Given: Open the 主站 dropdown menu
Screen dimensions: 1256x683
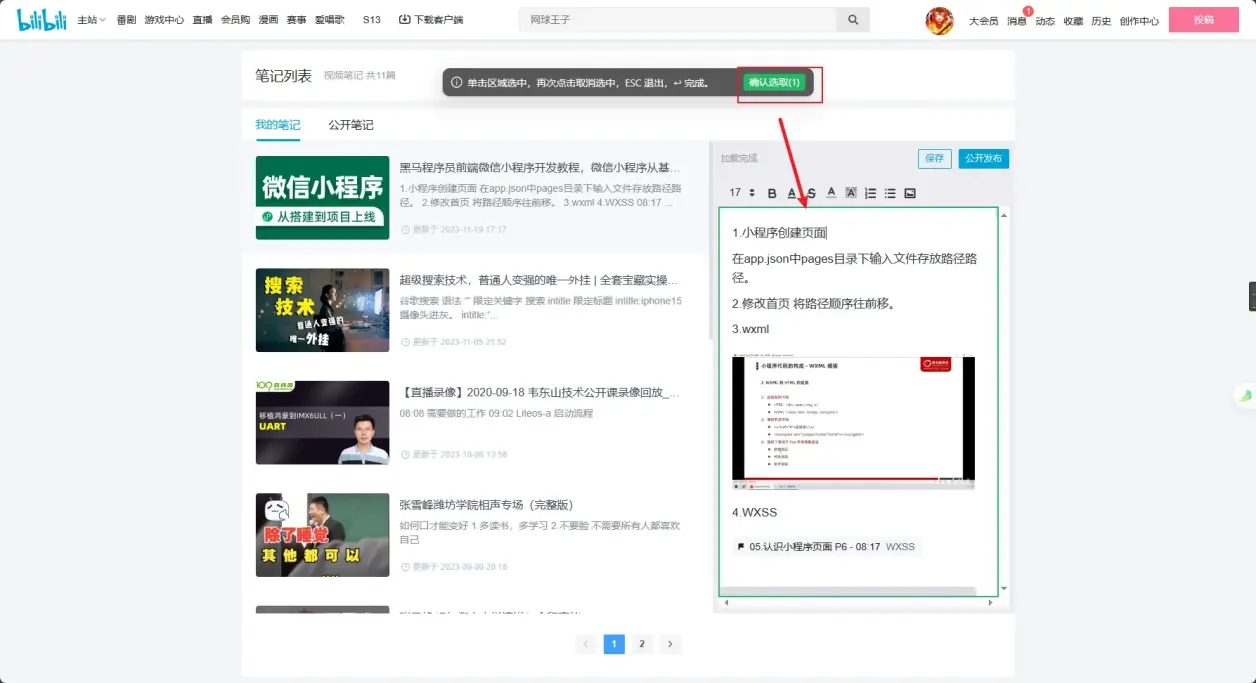Looking at the screenshot, I should click(91, 20).
